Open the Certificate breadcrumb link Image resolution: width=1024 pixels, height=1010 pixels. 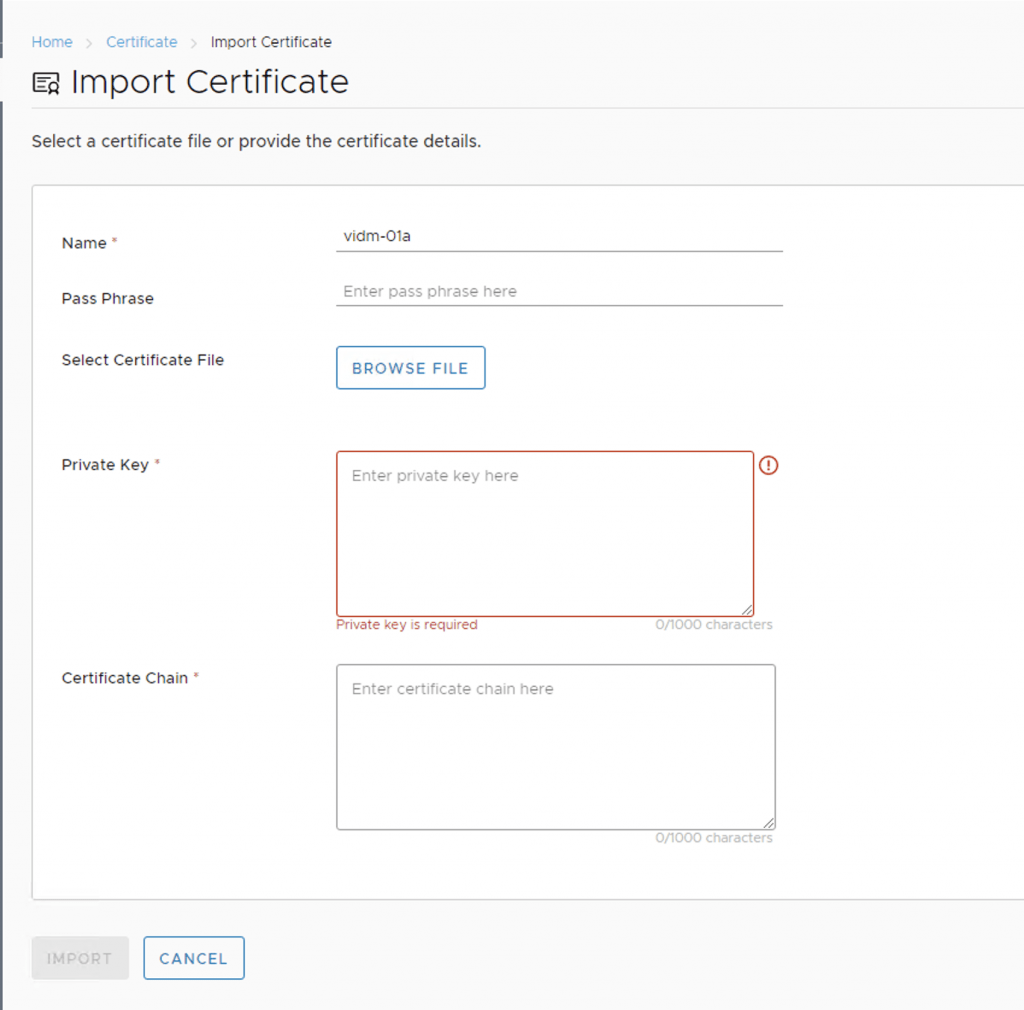(141, 42)
